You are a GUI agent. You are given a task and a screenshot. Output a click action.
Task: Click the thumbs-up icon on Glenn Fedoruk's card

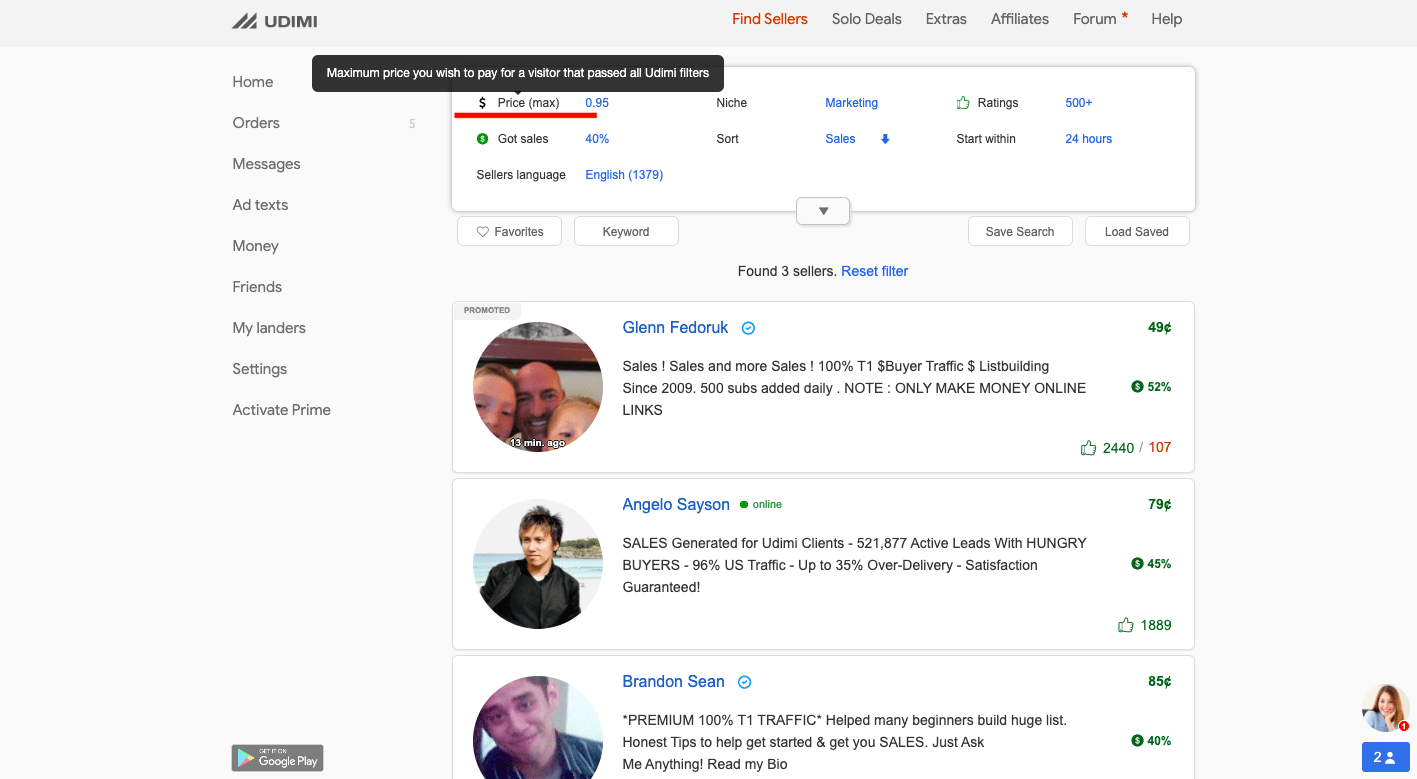[x=1088, y=448]
